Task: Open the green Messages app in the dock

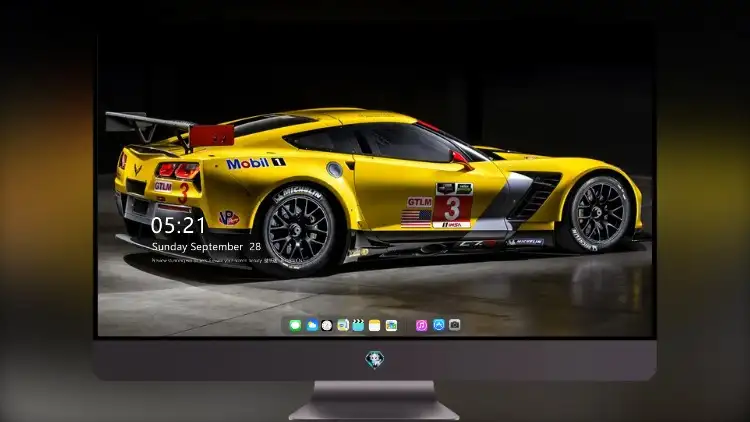Action: tap(295, 325)
